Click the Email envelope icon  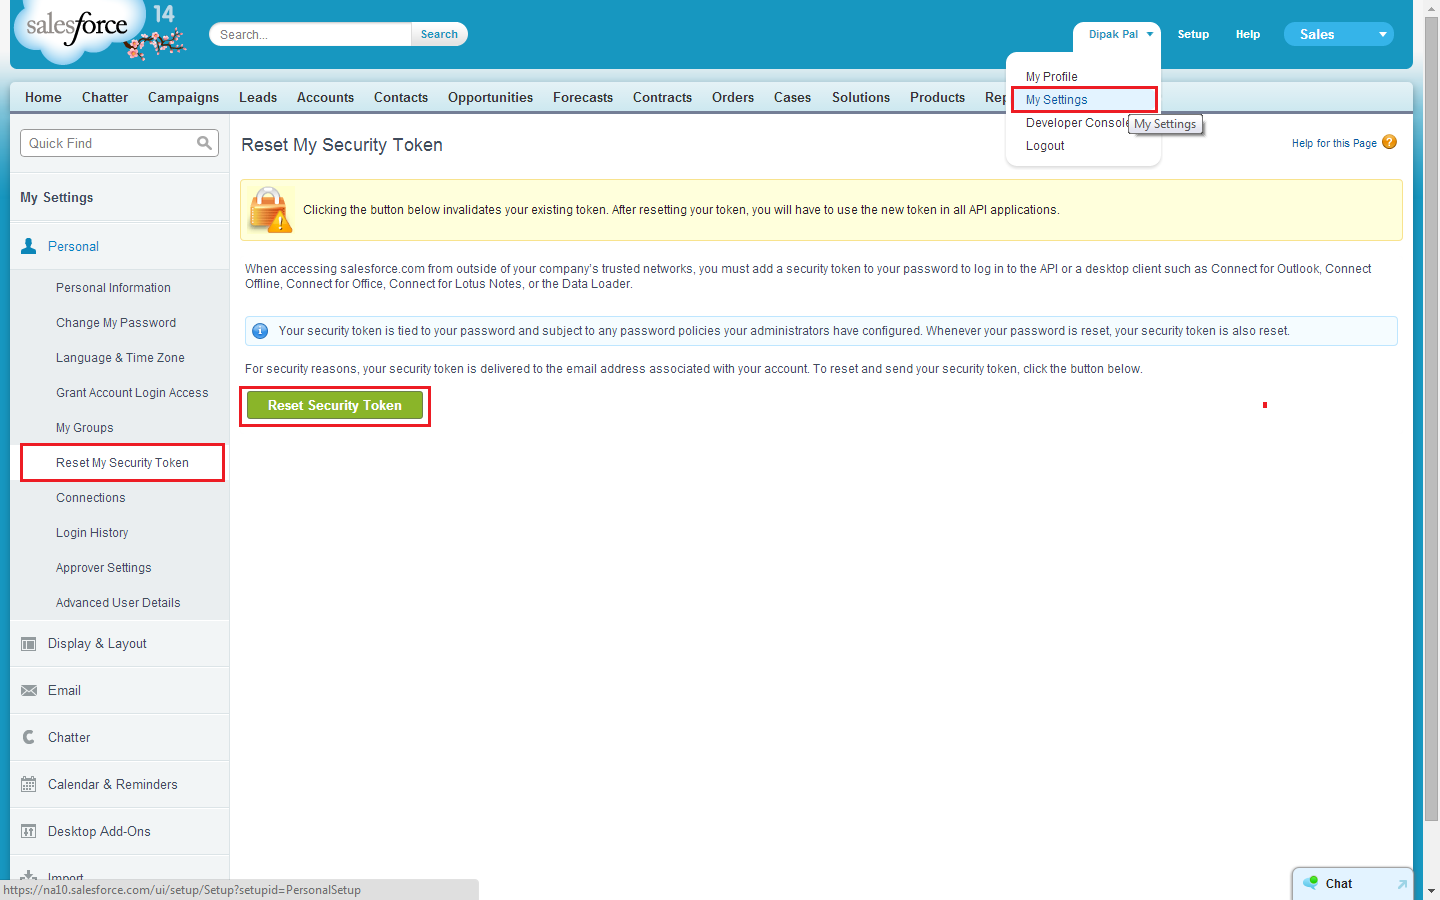[x=29, y=691]
